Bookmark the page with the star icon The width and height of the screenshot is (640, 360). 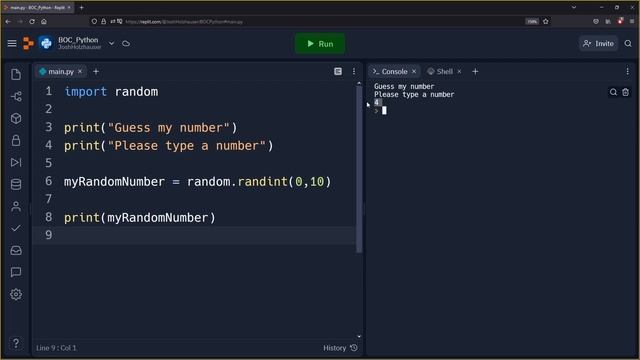546,21
